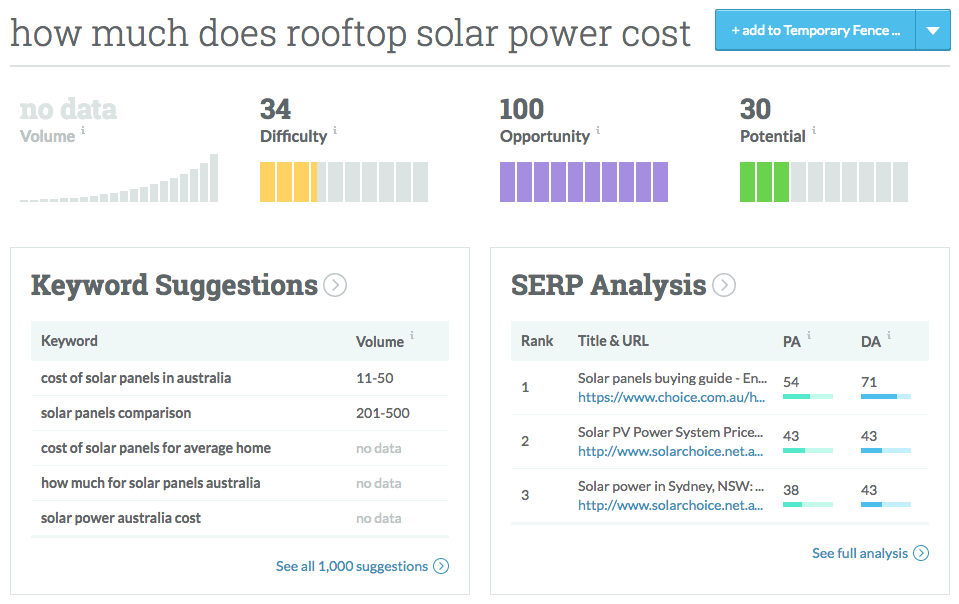Select keyword 'cost of solar panels in australia'
The image size is (959, 604).
click(x=136, y=378)
